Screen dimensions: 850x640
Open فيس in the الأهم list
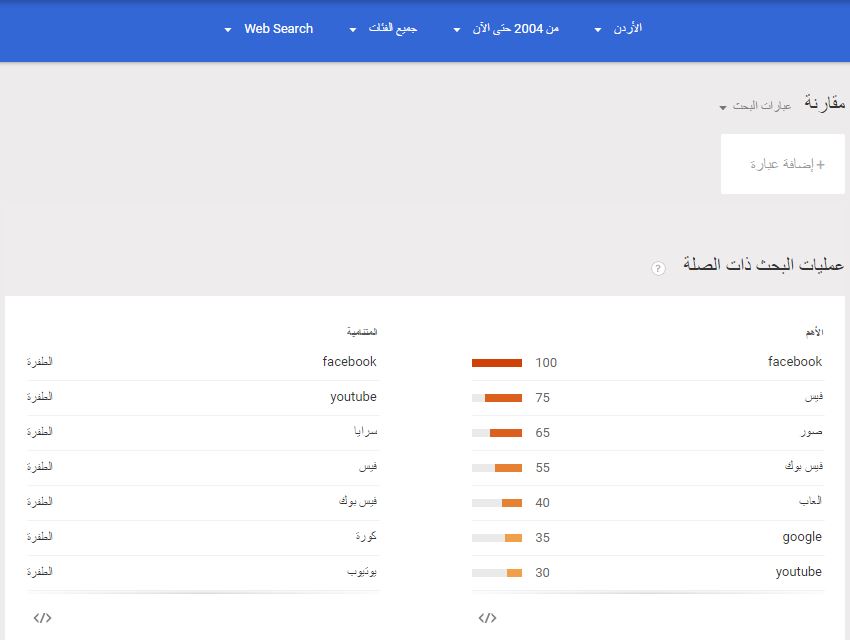[814, 397]
